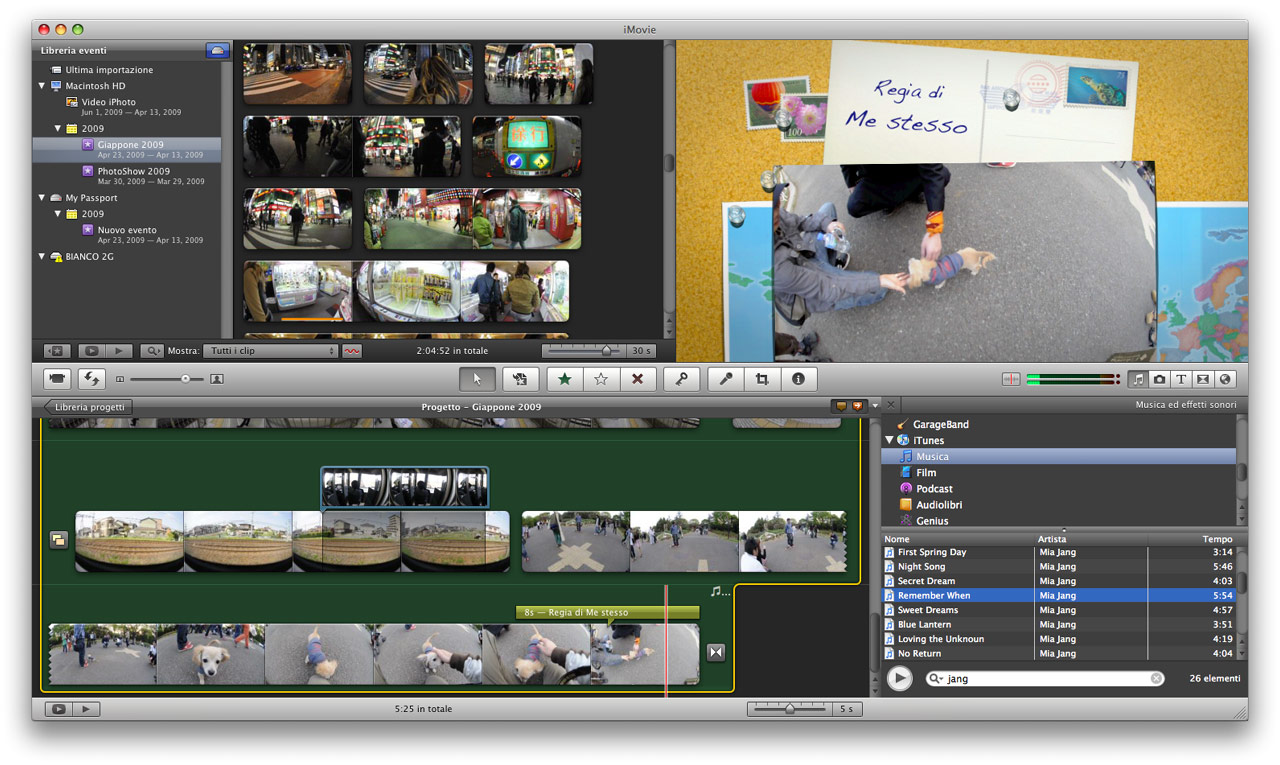1280x765 pixels.
Task: Reject selection with the red X
Action: [637, 379]
